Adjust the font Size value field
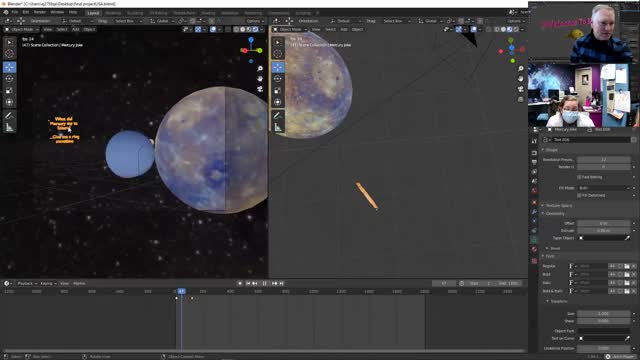 click(604, 314)
